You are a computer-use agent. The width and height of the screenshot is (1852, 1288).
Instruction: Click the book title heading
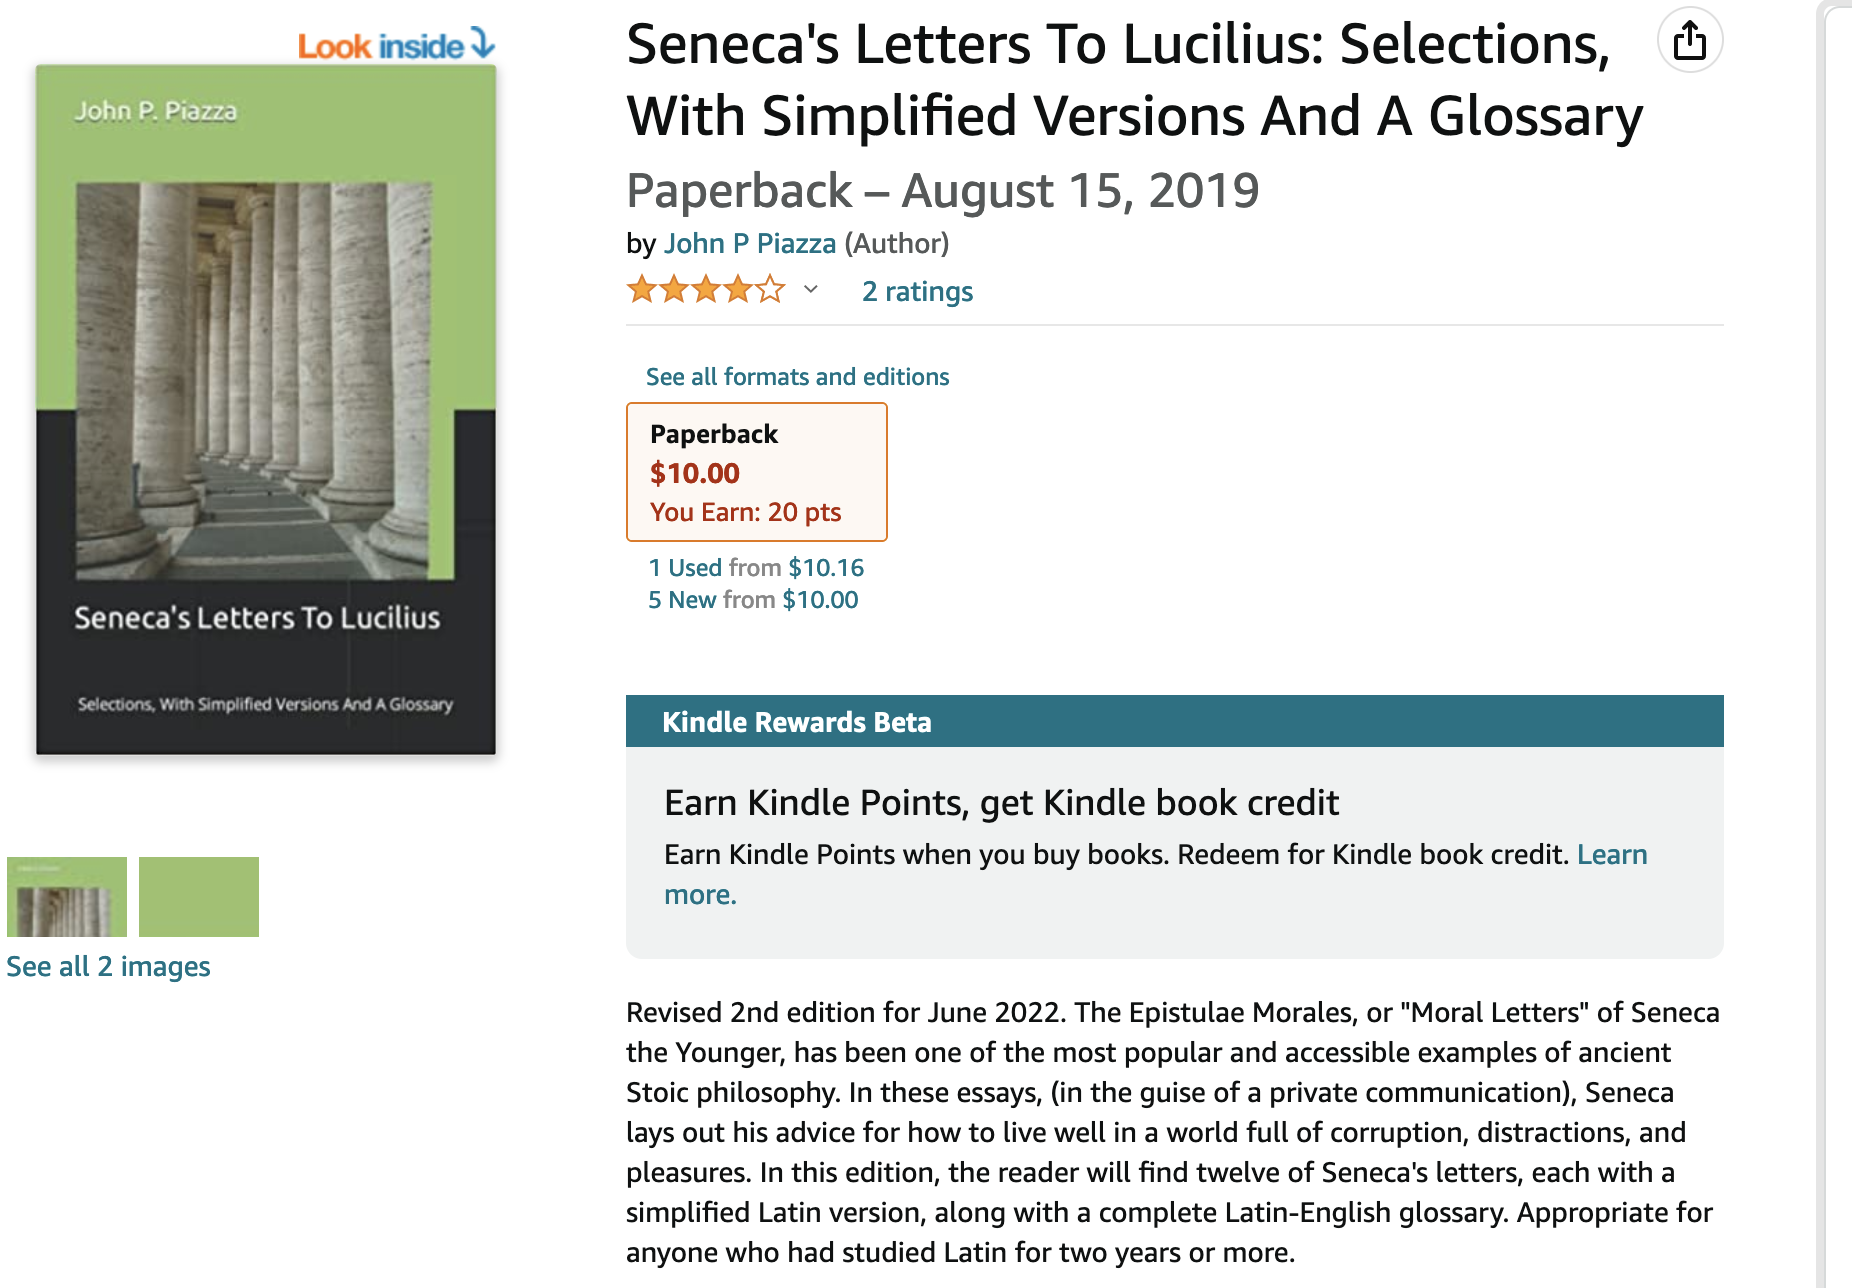click(x=1134, y=80)
